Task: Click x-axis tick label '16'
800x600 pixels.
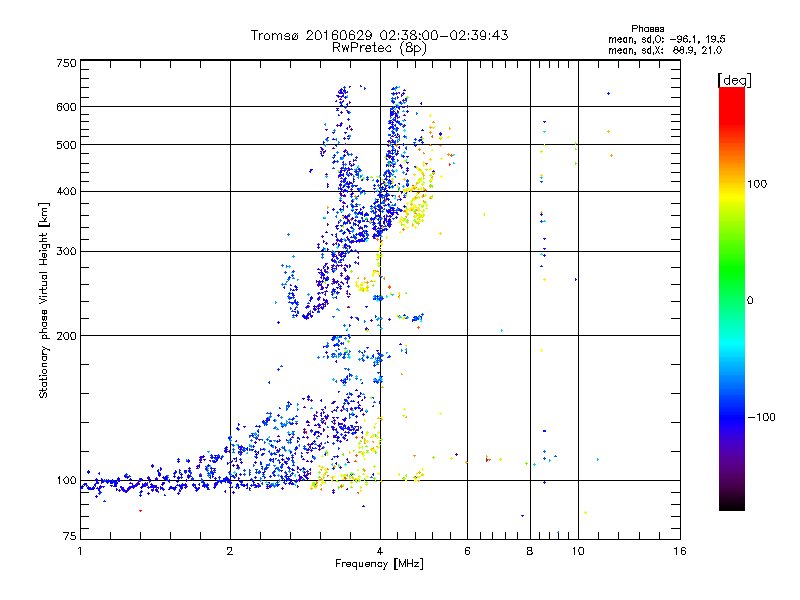Action: [x=680, y=551]
